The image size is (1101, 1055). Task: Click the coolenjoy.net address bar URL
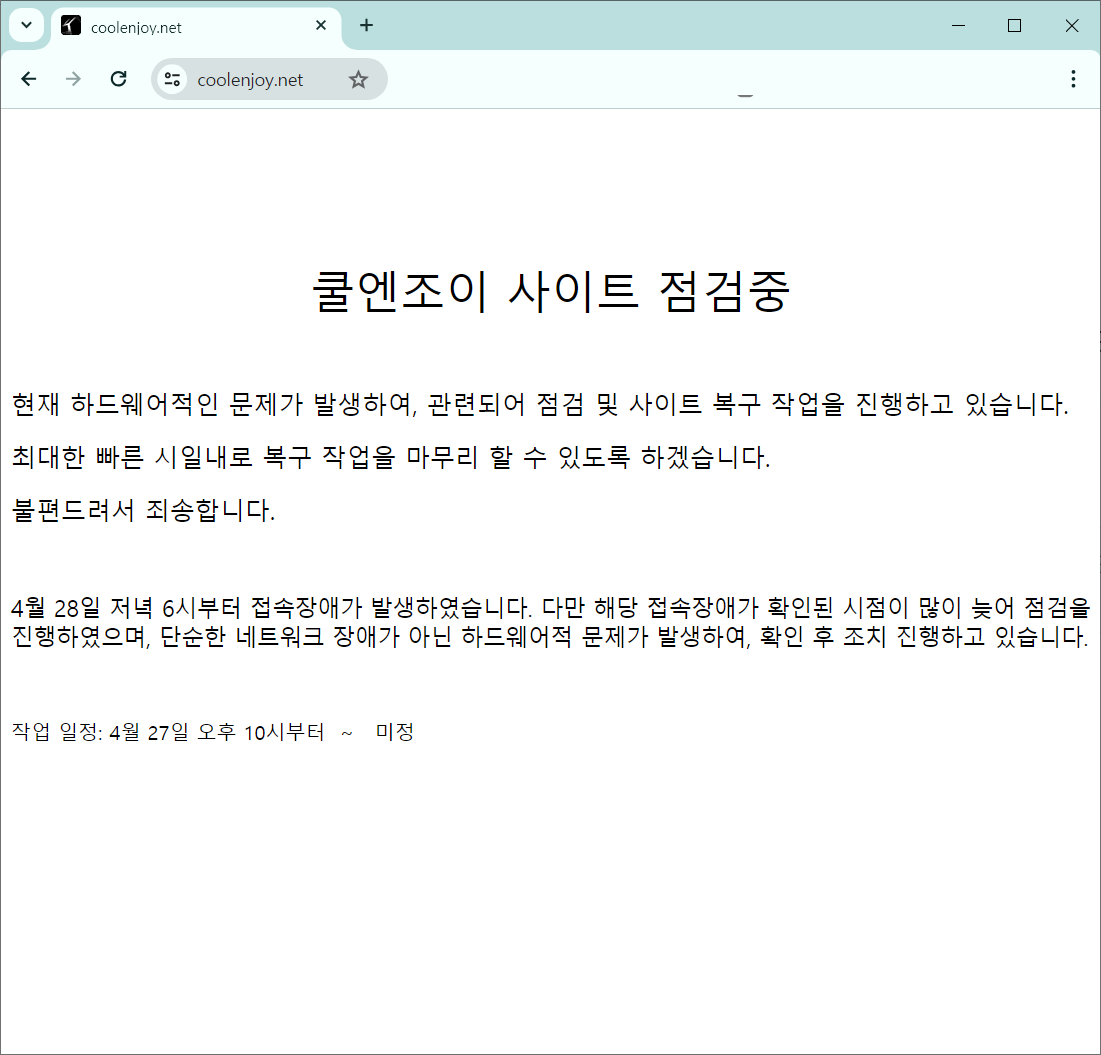click(250, 80)
